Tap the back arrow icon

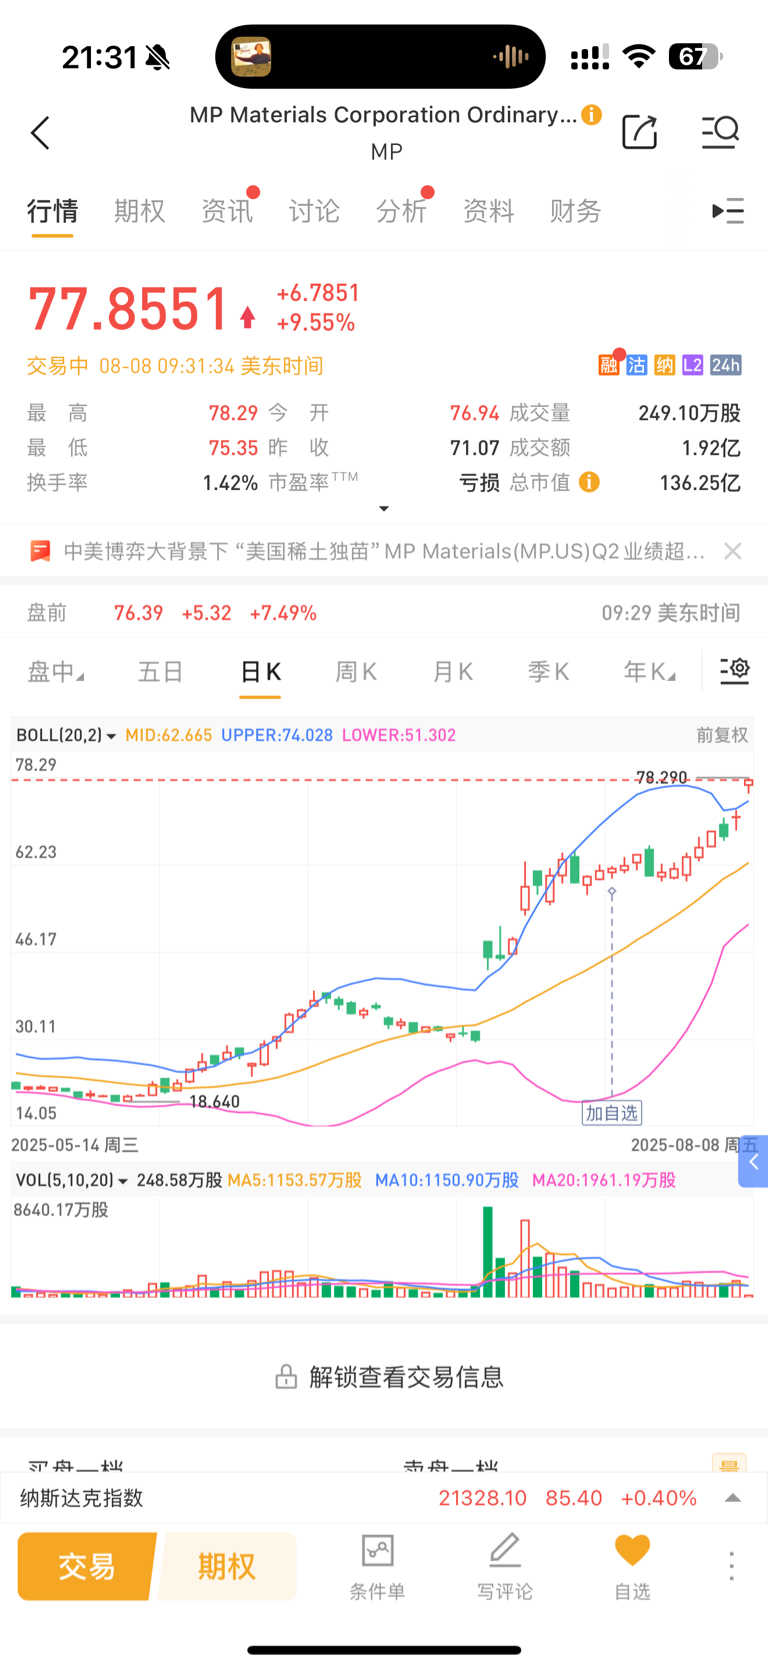40,132
